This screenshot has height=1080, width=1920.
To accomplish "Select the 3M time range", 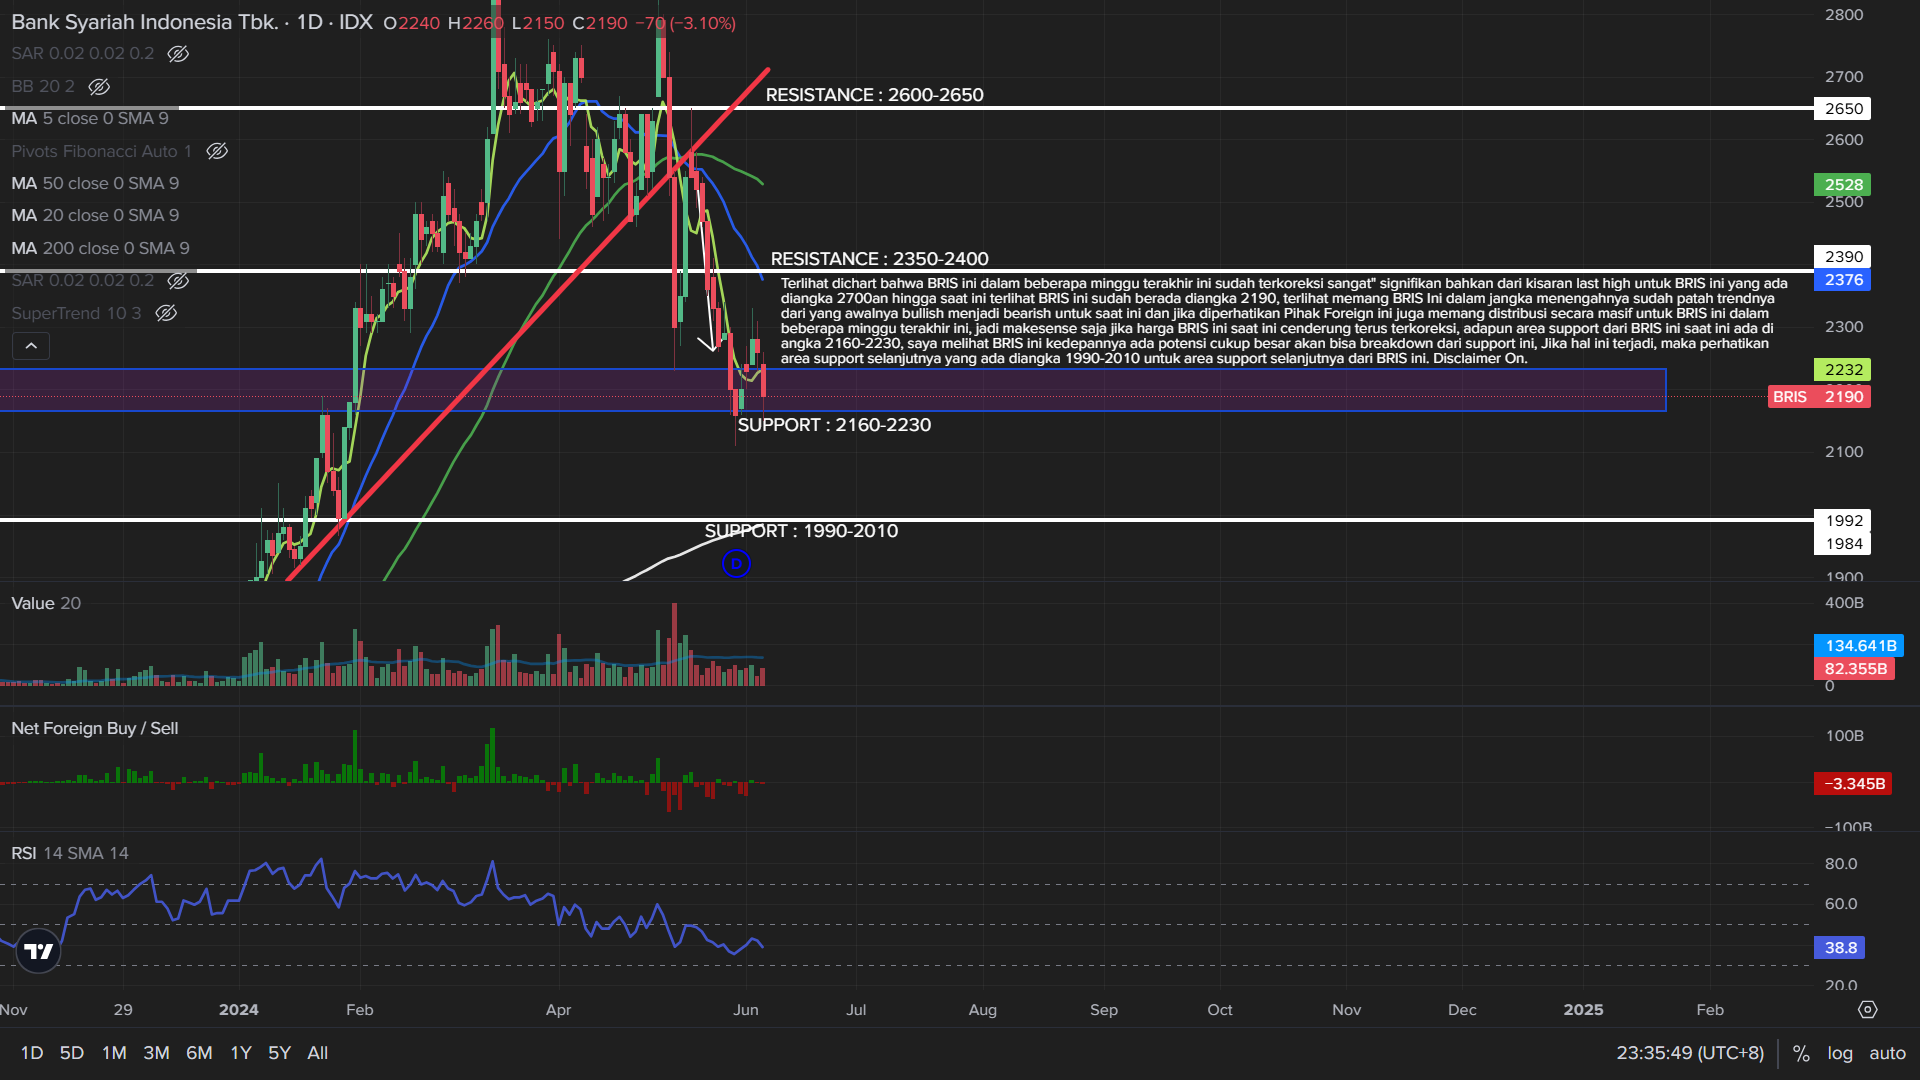I will click(156, 1053).
